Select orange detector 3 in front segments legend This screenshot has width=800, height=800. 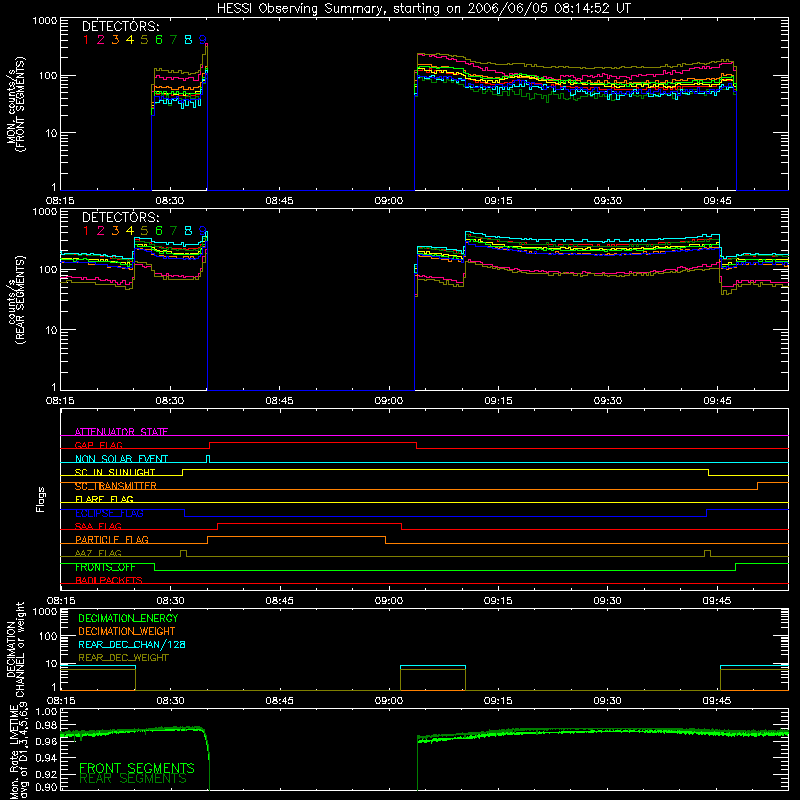point(115,40)
